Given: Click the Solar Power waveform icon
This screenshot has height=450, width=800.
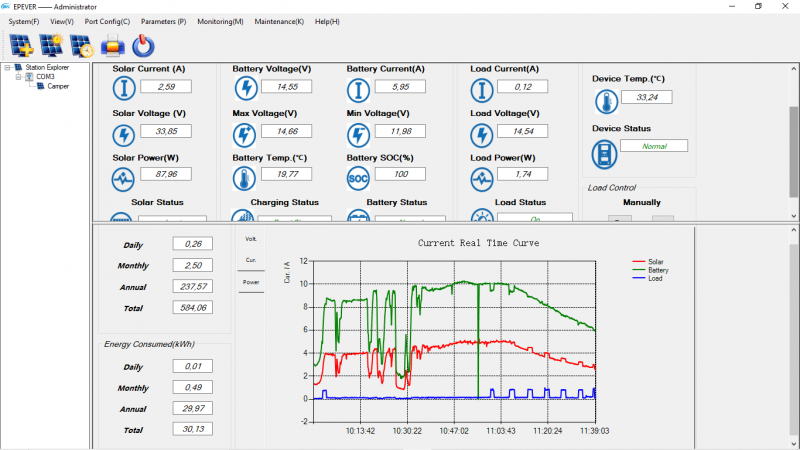Looking at the screenshot, I should (123, 178).
